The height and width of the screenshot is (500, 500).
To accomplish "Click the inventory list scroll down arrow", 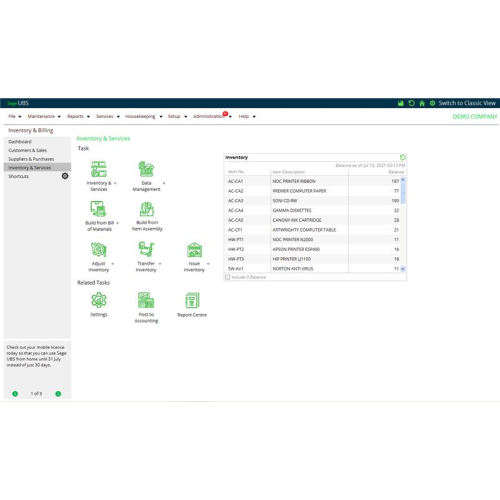I will point(403,269).
